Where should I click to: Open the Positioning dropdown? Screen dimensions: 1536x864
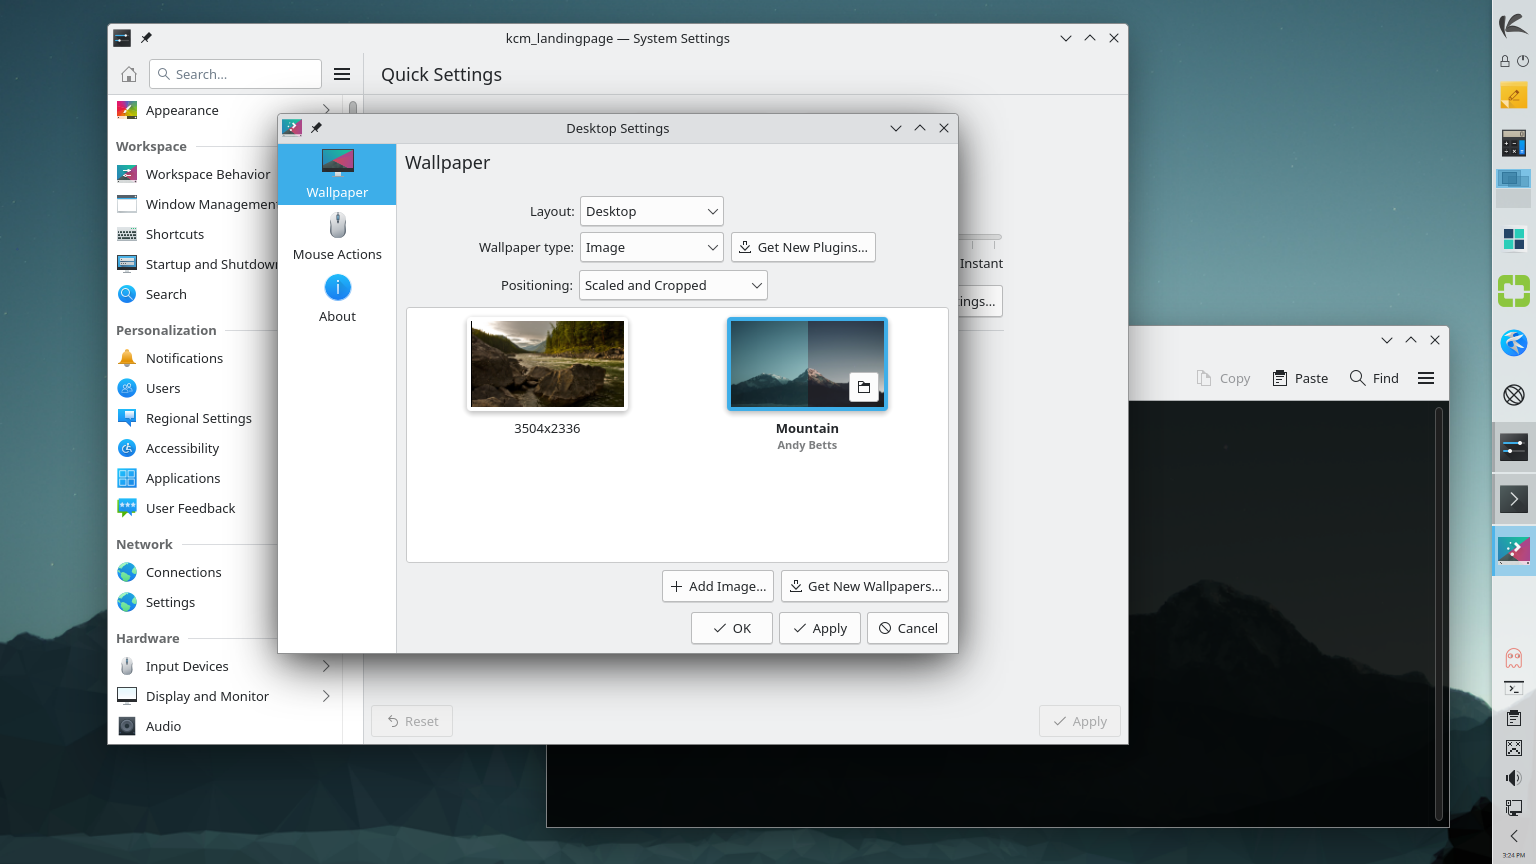click(673, 285)
